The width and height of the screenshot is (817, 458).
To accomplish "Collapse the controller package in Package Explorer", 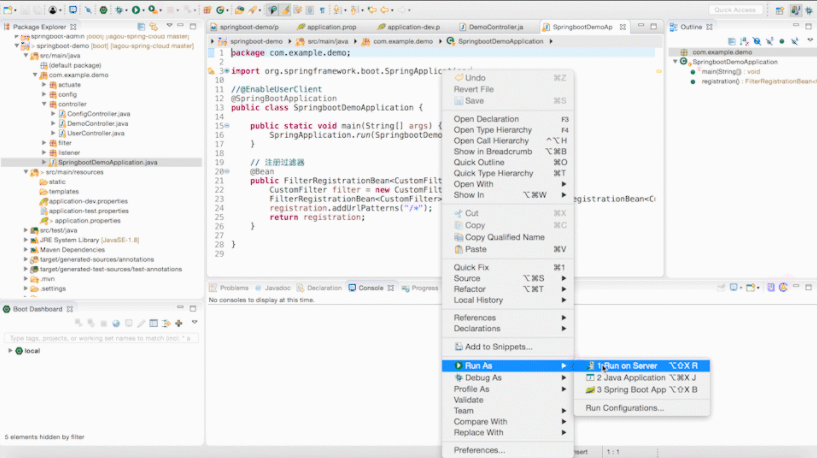I will click(44, 104).
